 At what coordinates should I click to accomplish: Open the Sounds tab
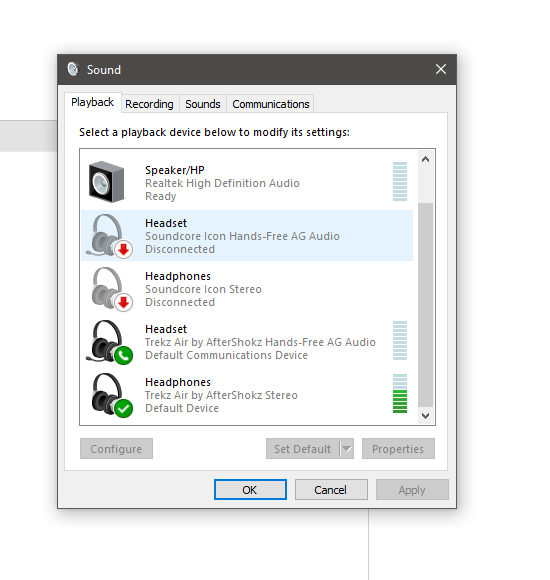tap(203, 104)
